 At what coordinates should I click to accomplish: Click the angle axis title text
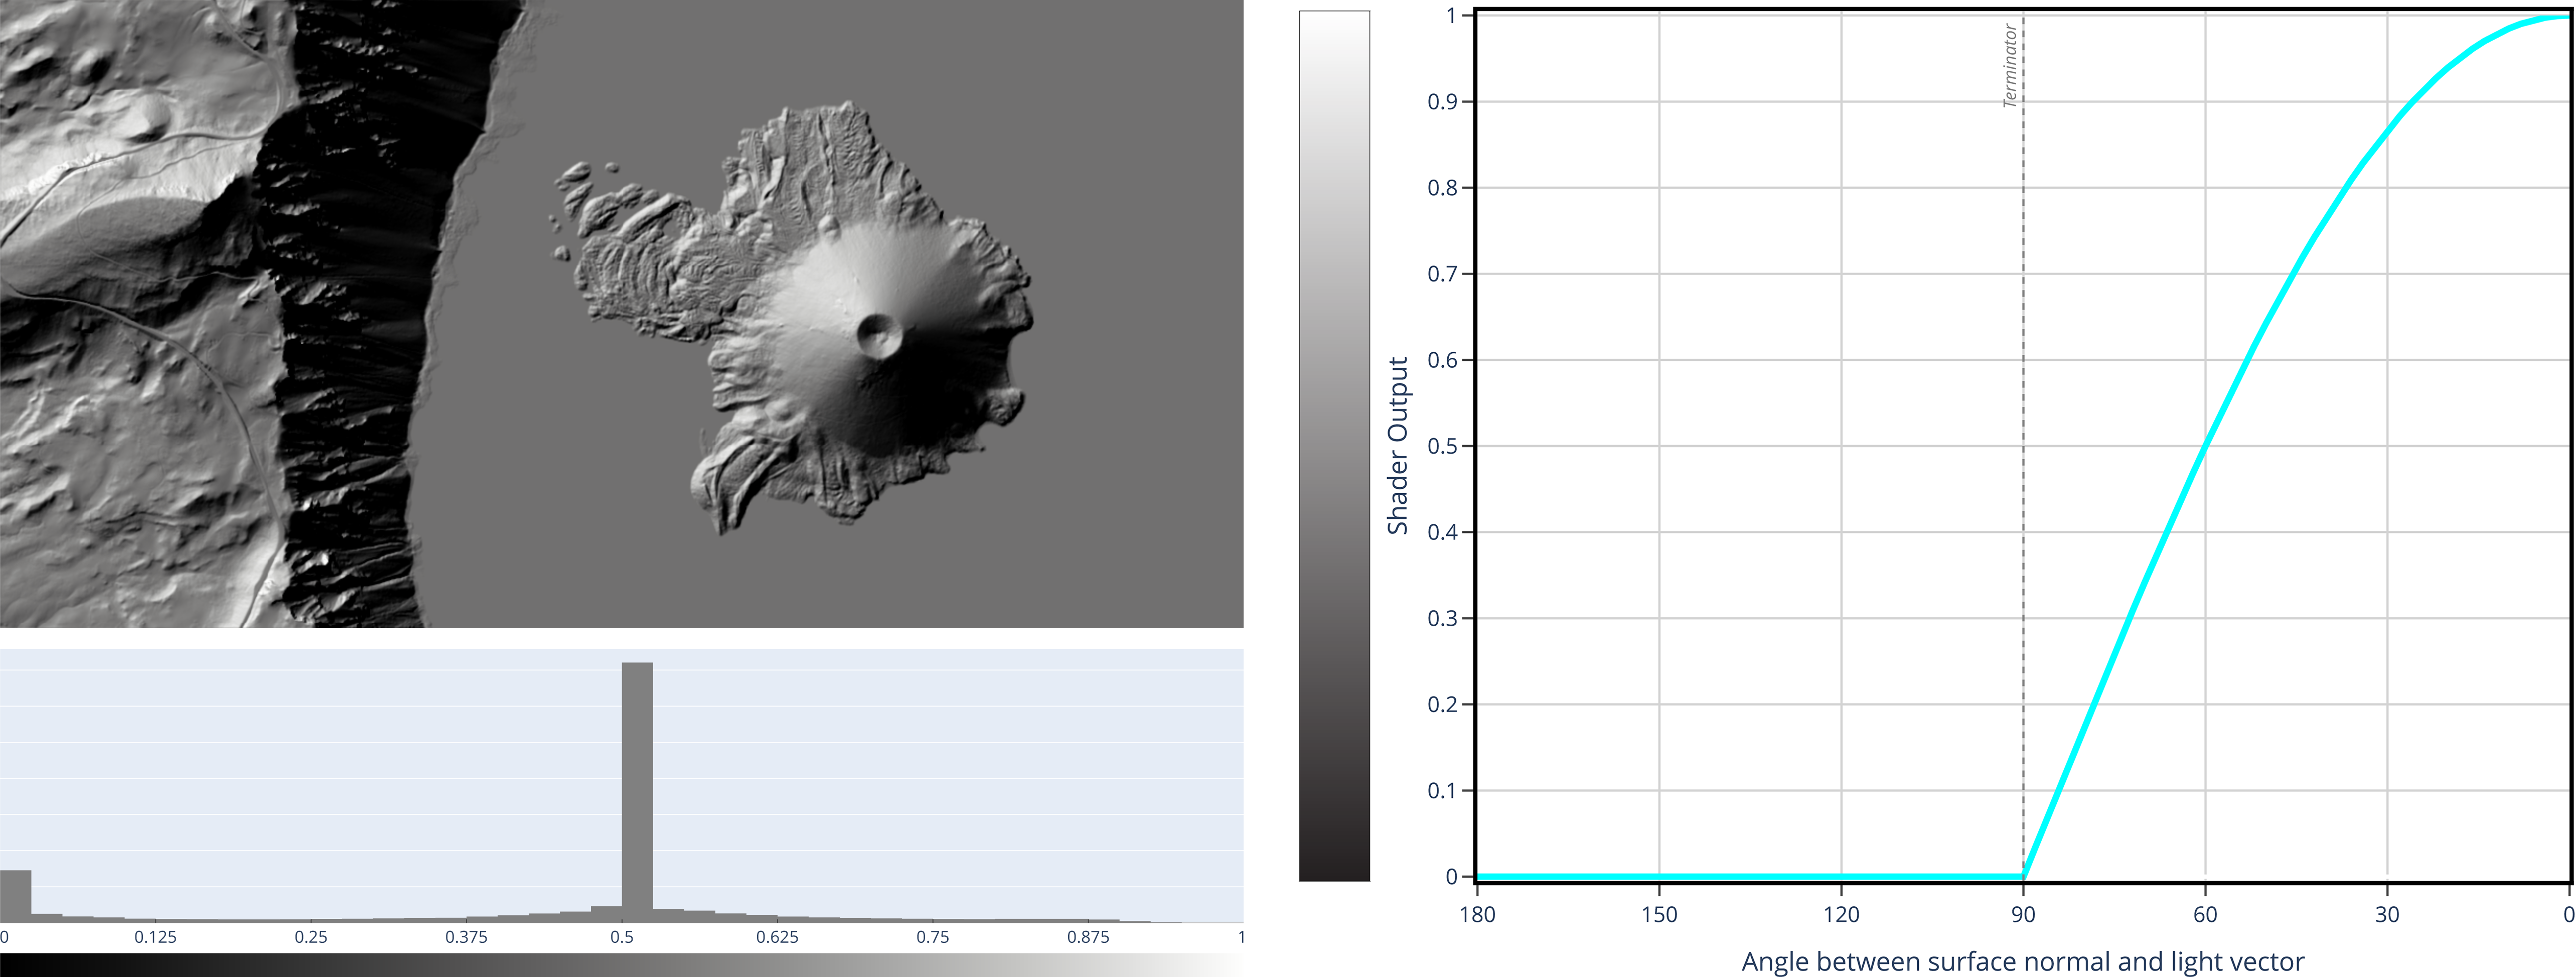click(x=2022, y=962)
